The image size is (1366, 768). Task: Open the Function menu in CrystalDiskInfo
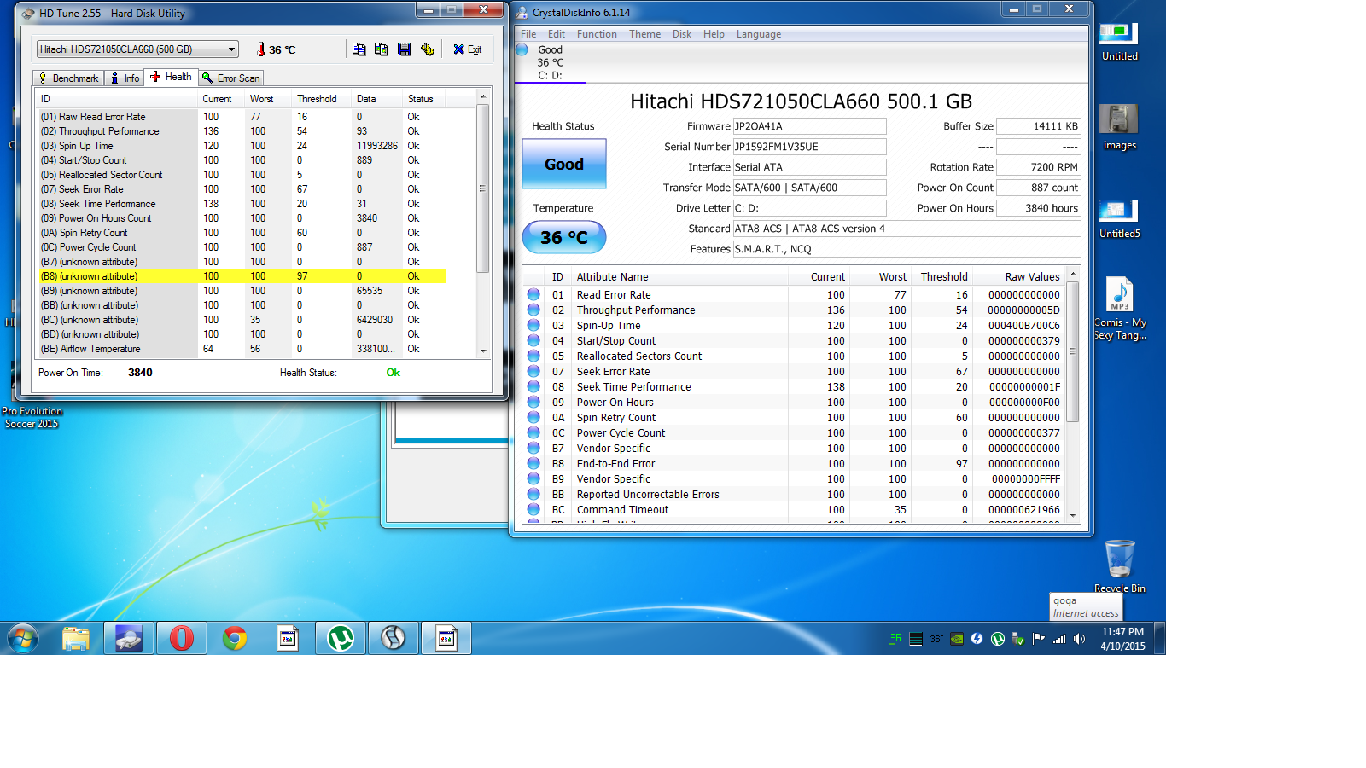coord(596,34)
